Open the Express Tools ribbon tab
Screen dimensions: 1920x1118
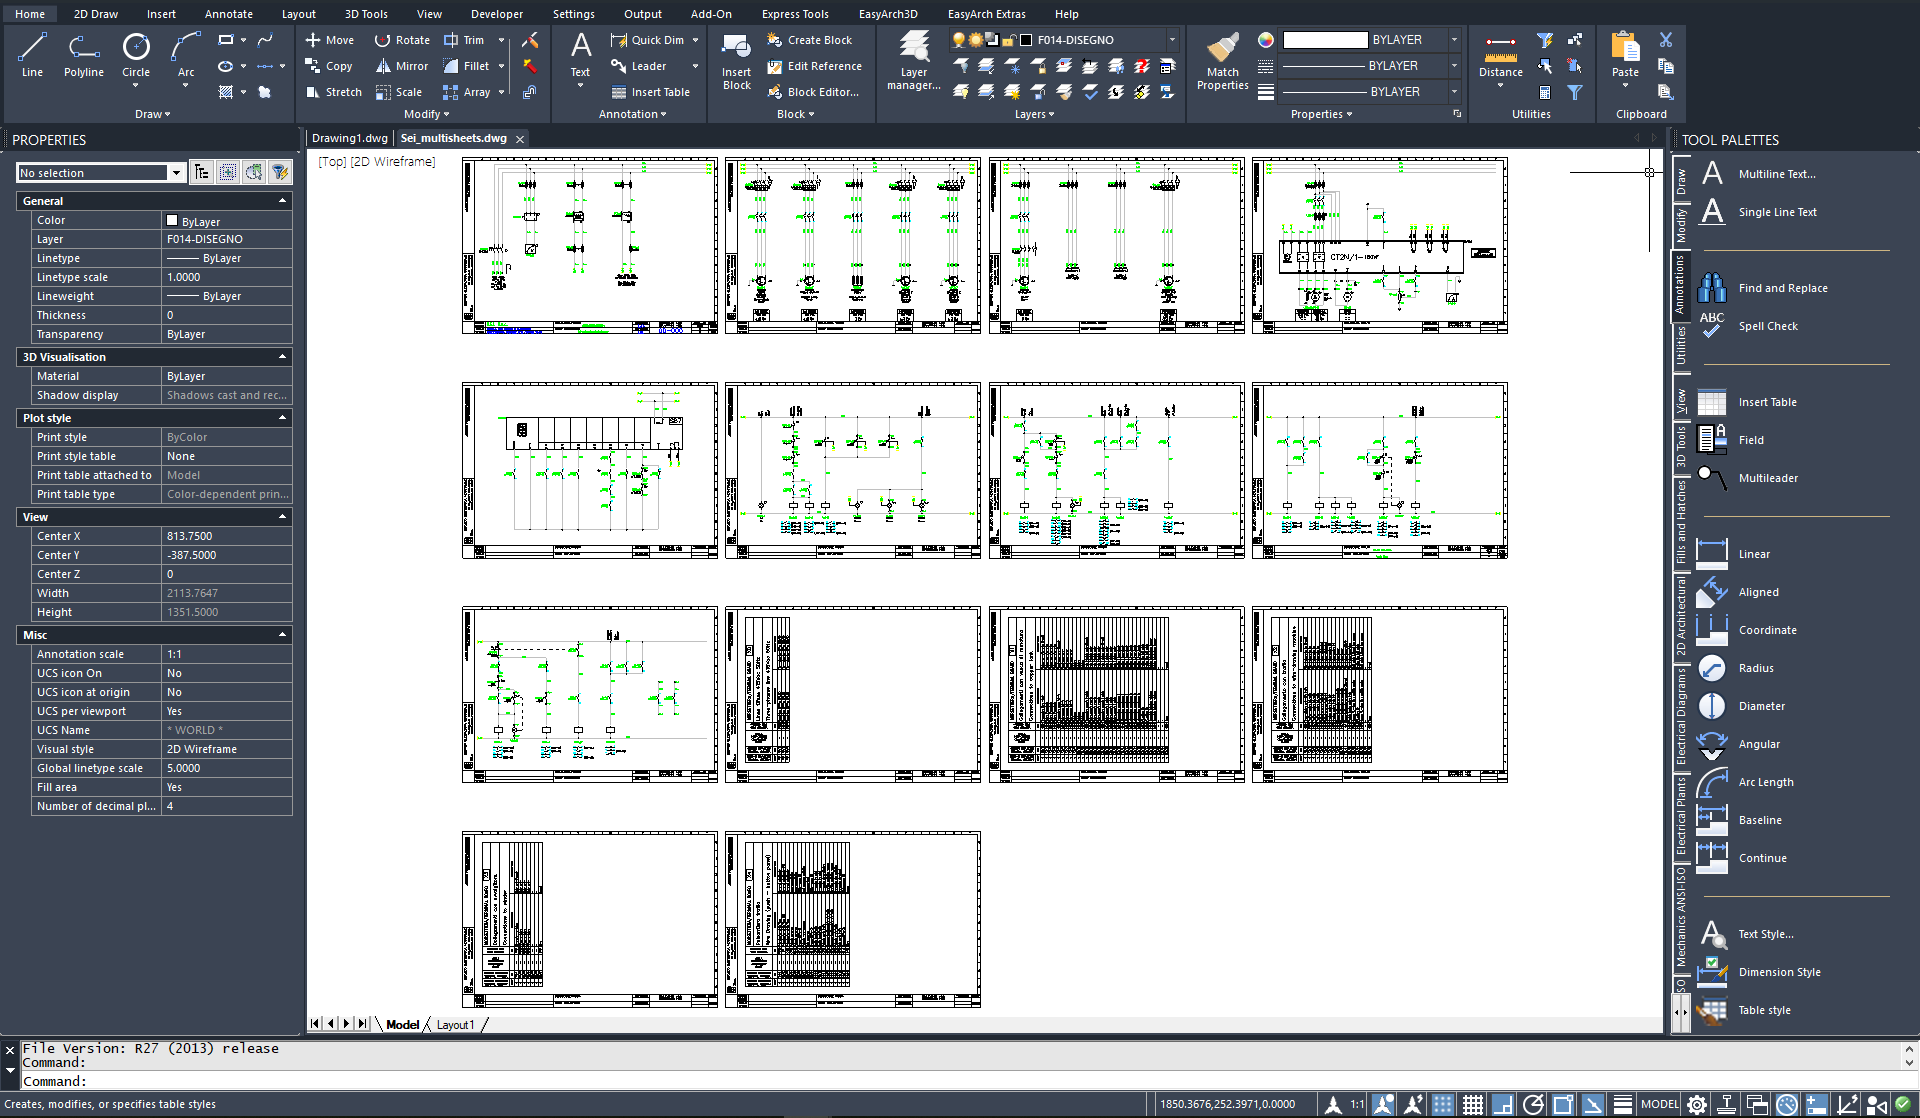pos(794,14)
